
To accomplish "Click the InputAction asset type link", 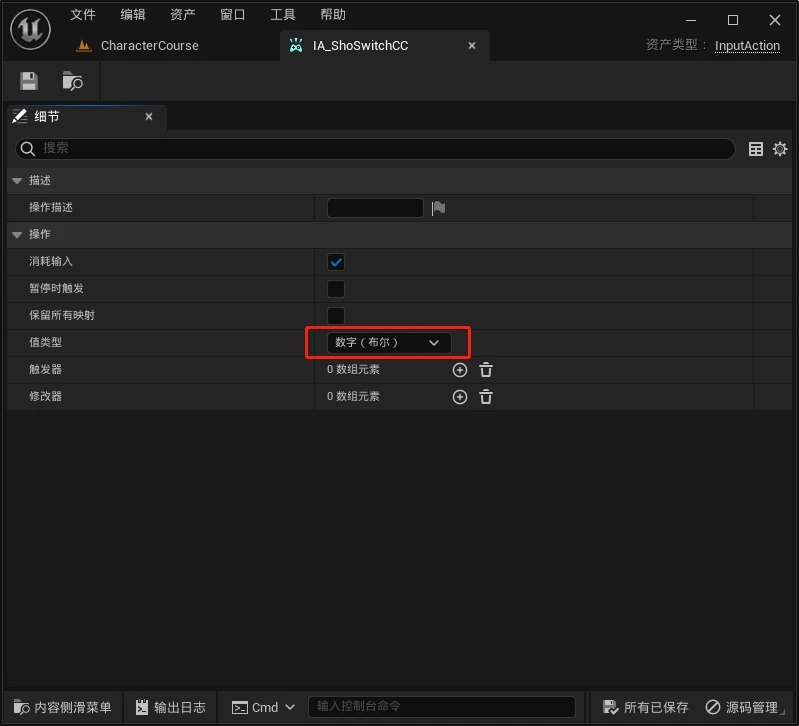I will pos(747,45).
